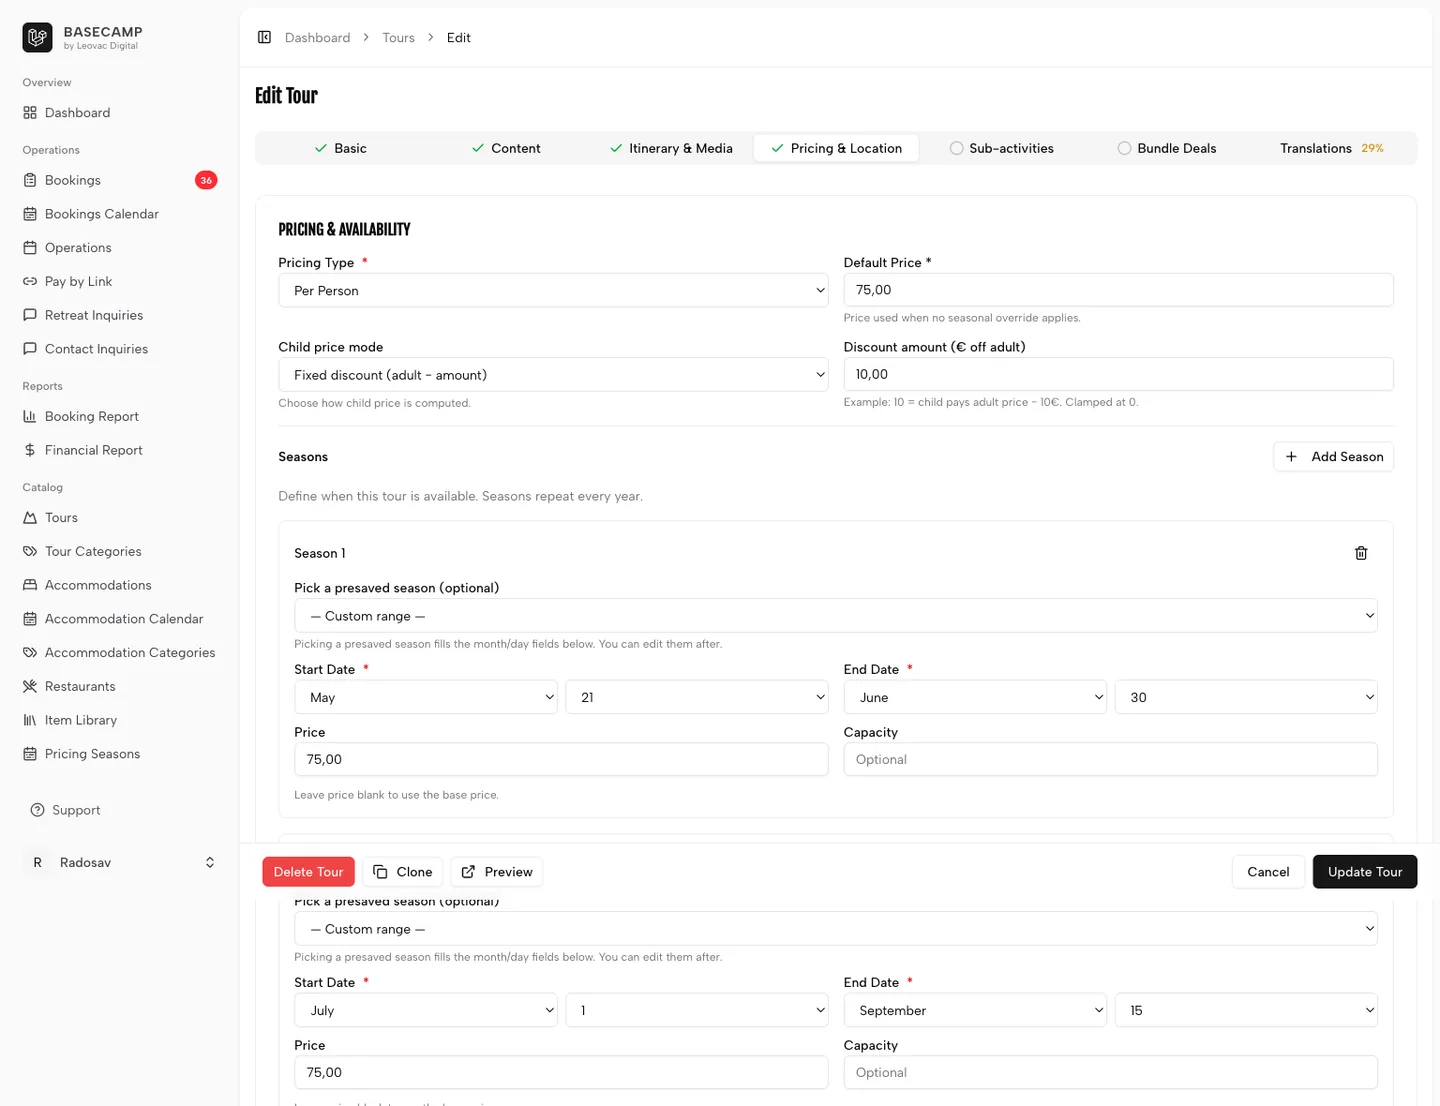Click the Tours mountain icon

click(x=30, y=518)
